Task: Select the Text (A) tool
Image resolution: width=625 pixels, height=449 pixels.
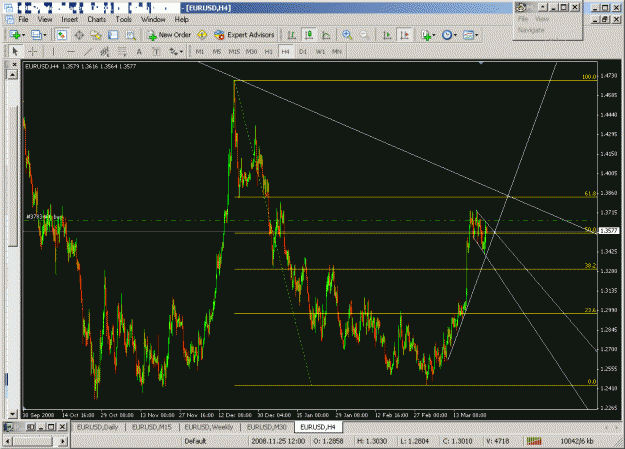Action: click(x=139, y=51)
